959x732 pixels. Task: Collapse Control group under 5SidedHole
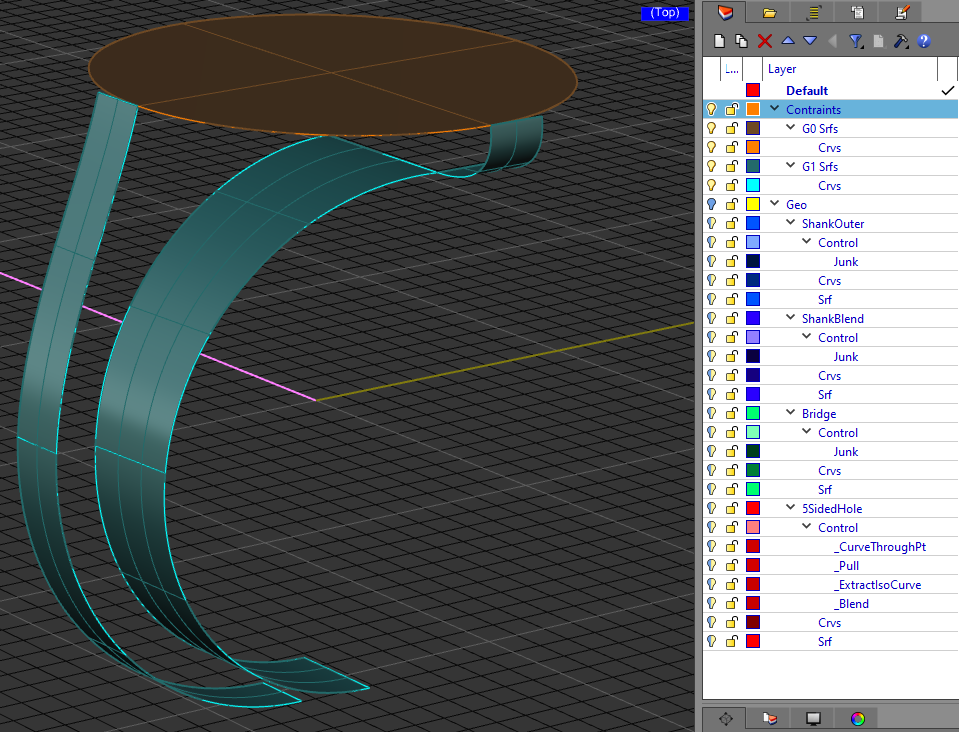(807, 527)
